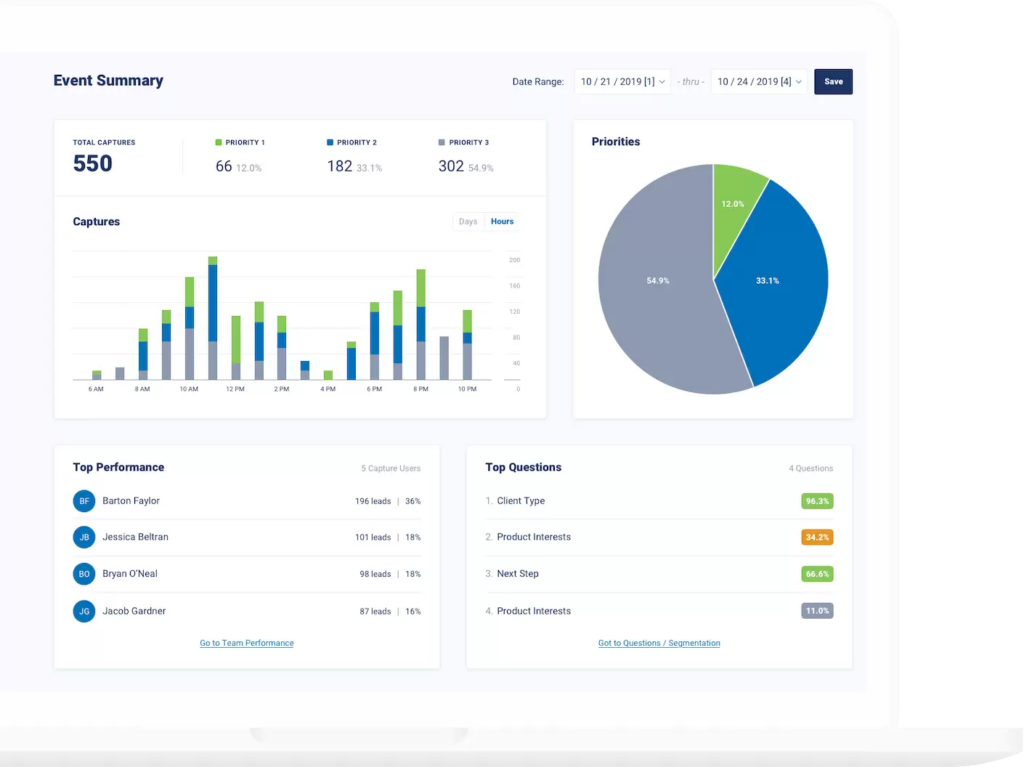Click the green Priority 1 legend square
Viewport: 1024px width, 767px height.
click(x=218, y=142)
